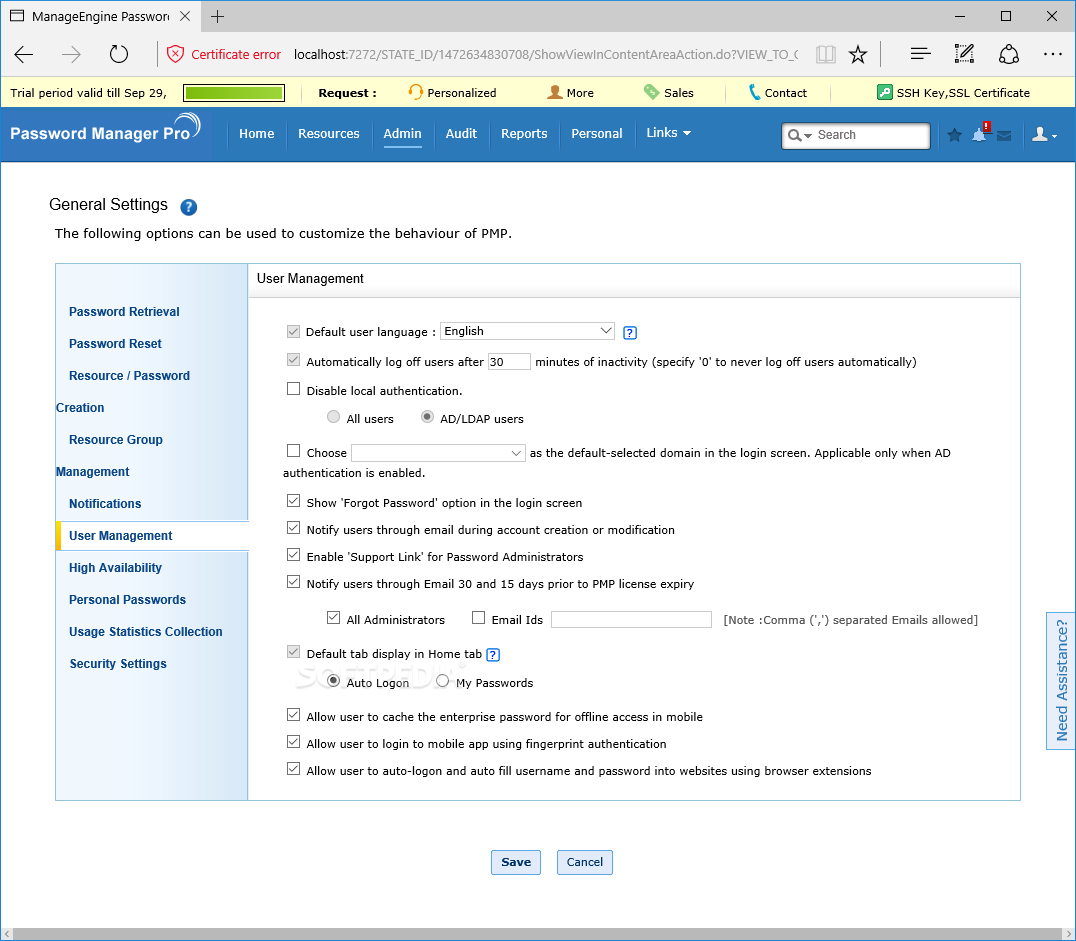
Task: Open the Resources tab
Action: [x=329, y=134]
